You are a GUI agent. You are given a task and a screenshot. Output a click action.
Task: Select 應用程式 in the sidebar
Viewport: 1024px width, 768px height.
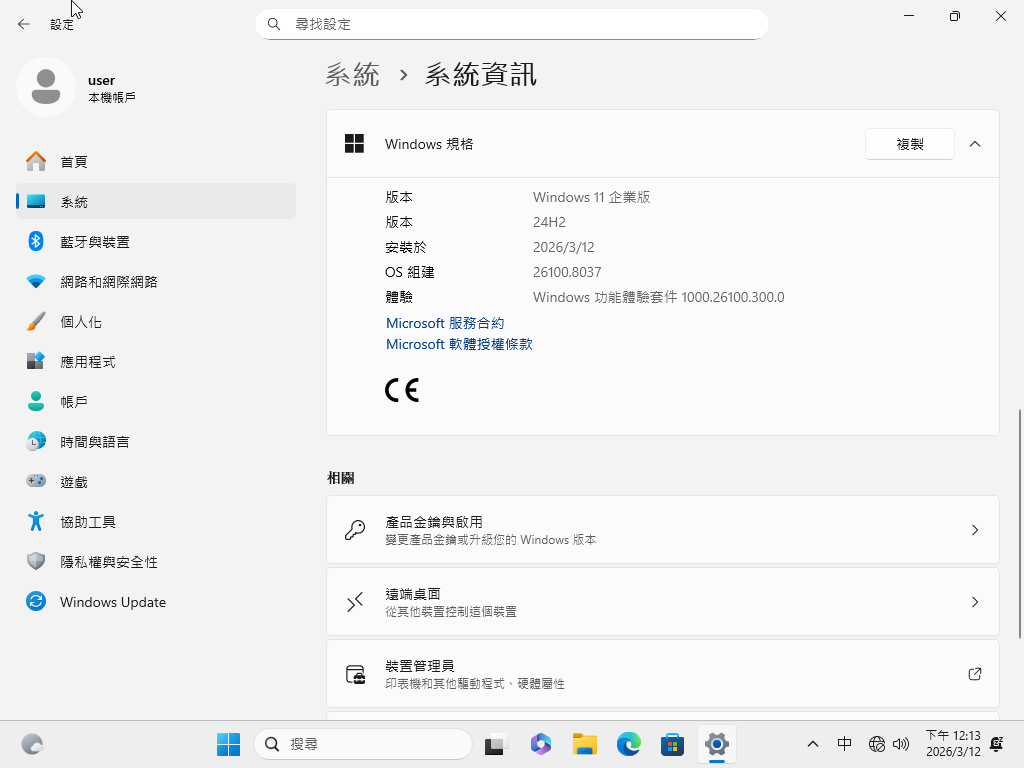coord(88,361)
